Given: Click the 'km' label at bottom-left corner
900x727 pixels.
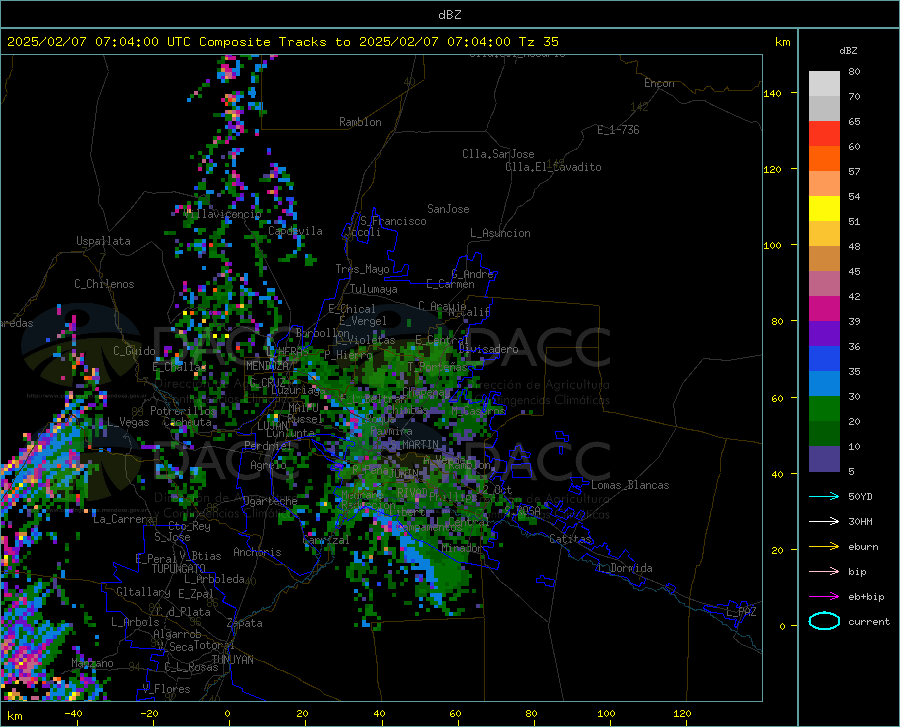Looking at the screenshot, I should coord(14,716).
